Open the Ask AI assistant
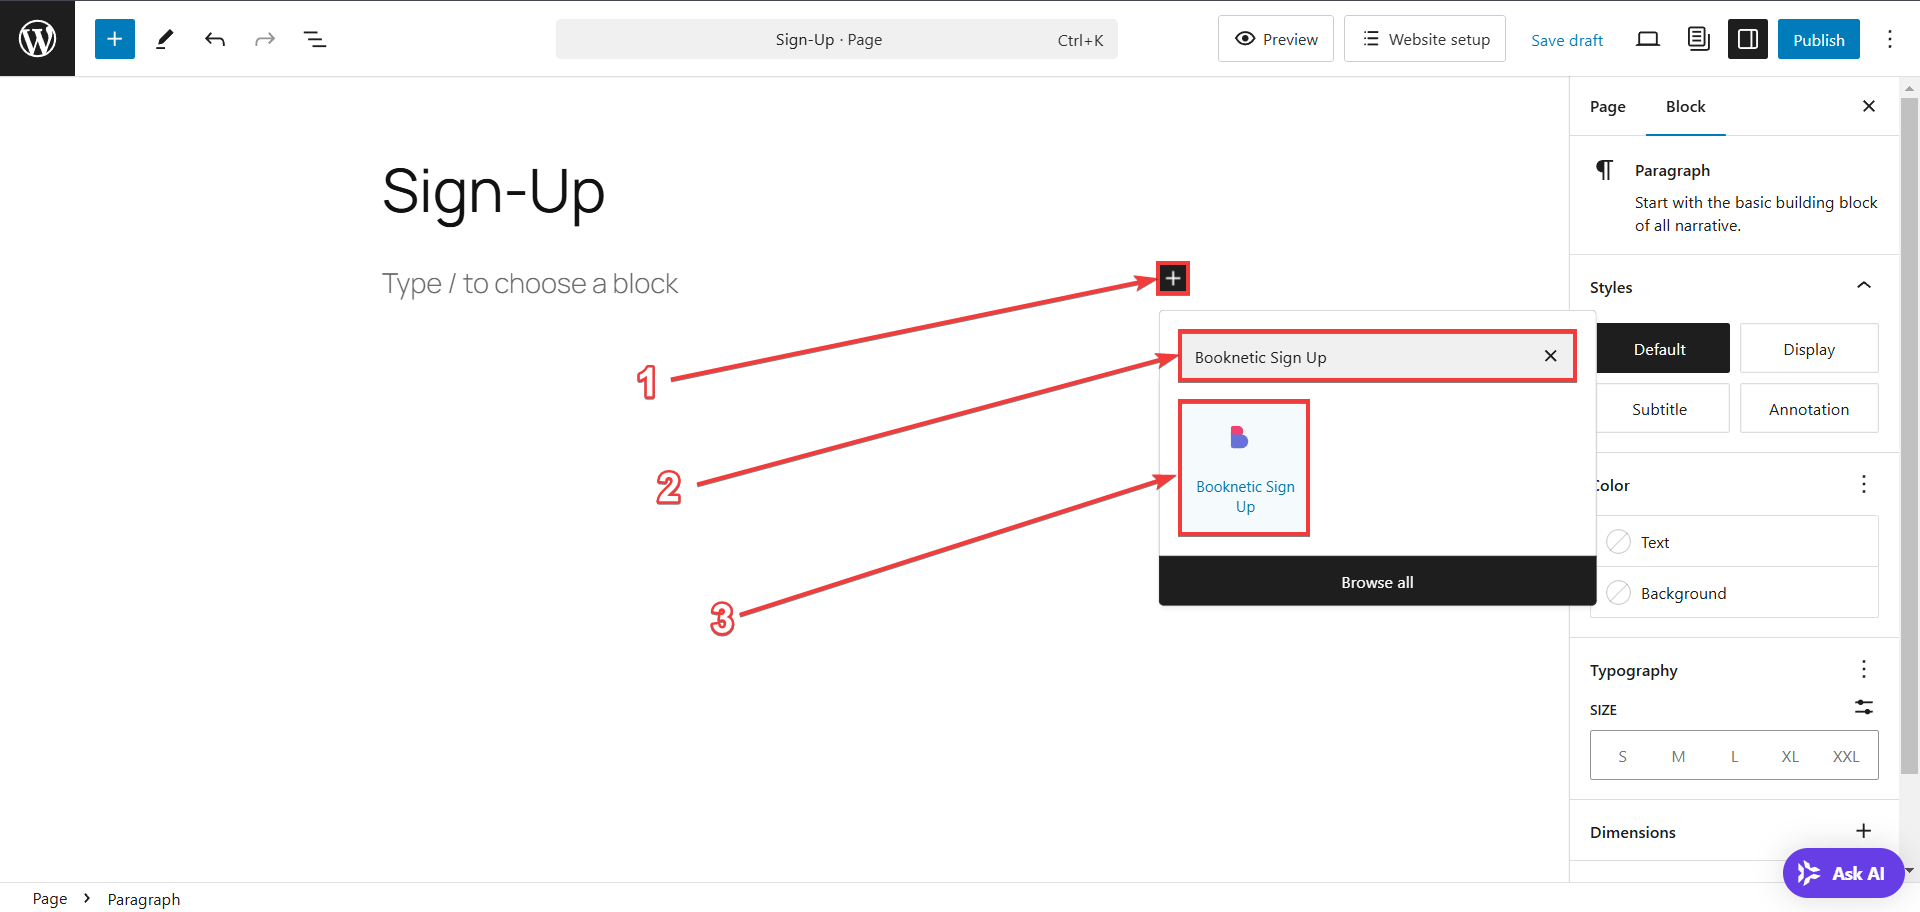The width and height of the screenshot is (1920, 912). coord(1844,873)
